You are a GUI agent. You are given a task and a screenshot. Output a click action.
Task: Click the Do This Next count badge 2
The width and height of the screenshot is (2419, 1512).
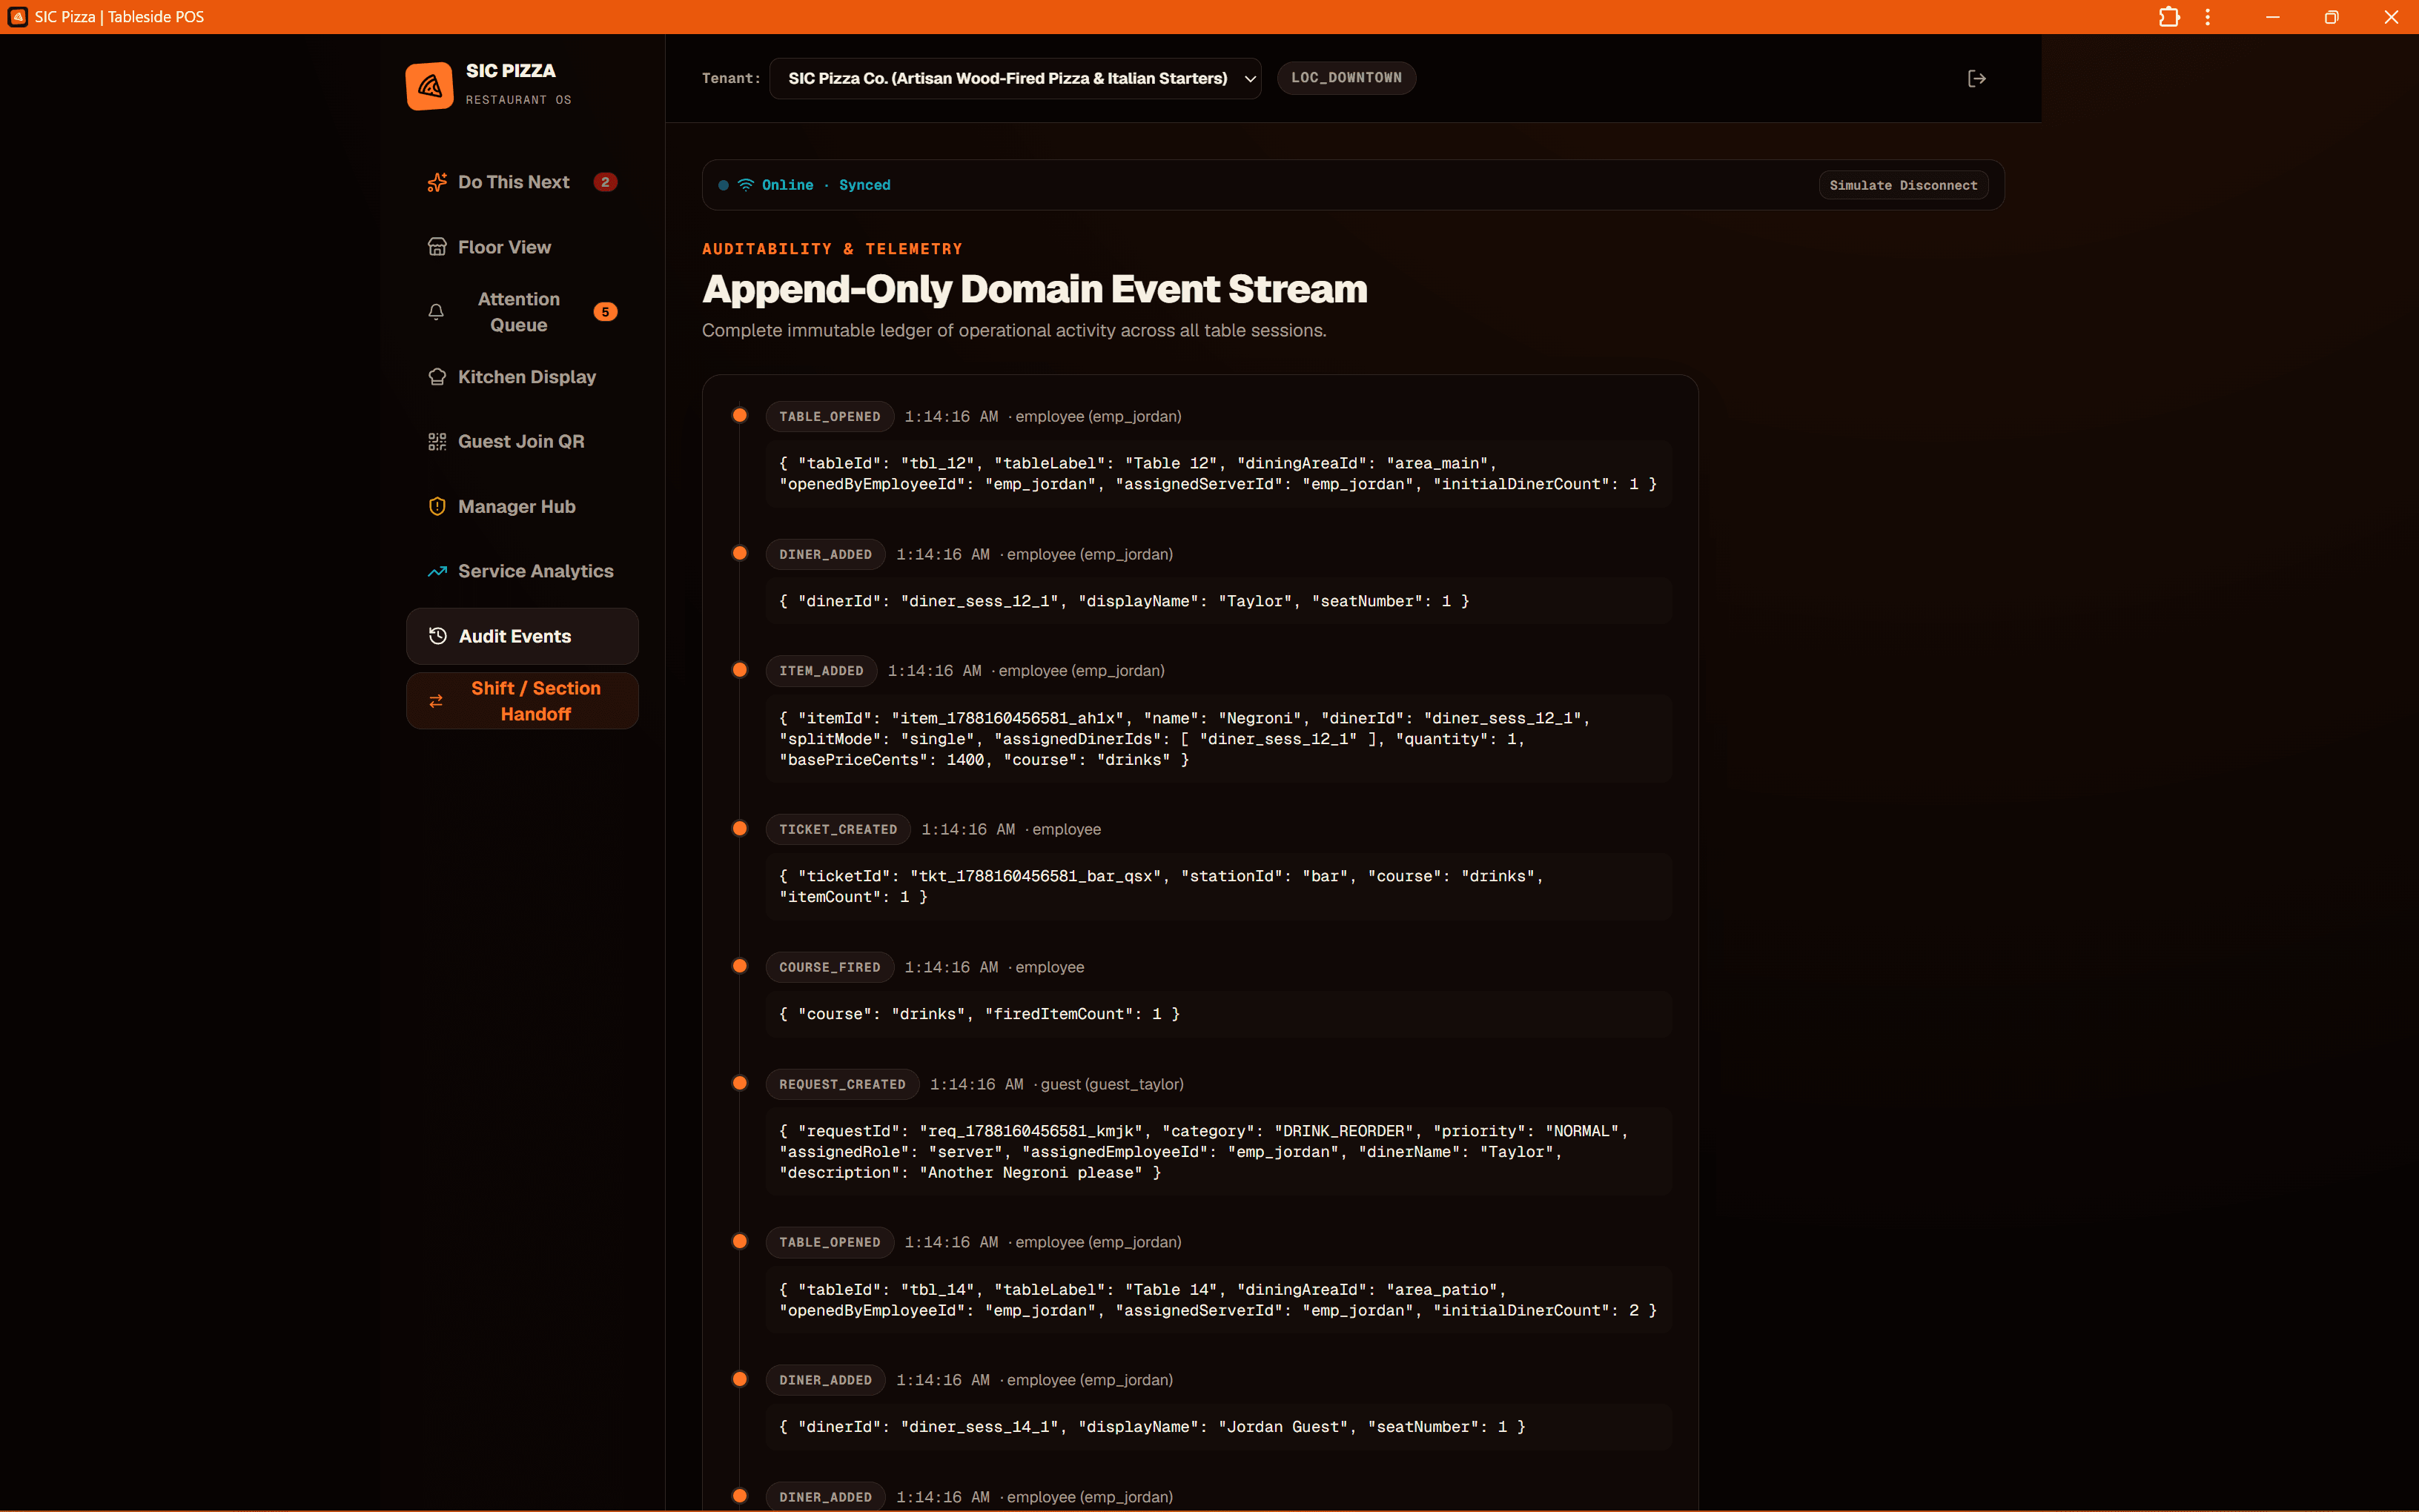point(605,182)
